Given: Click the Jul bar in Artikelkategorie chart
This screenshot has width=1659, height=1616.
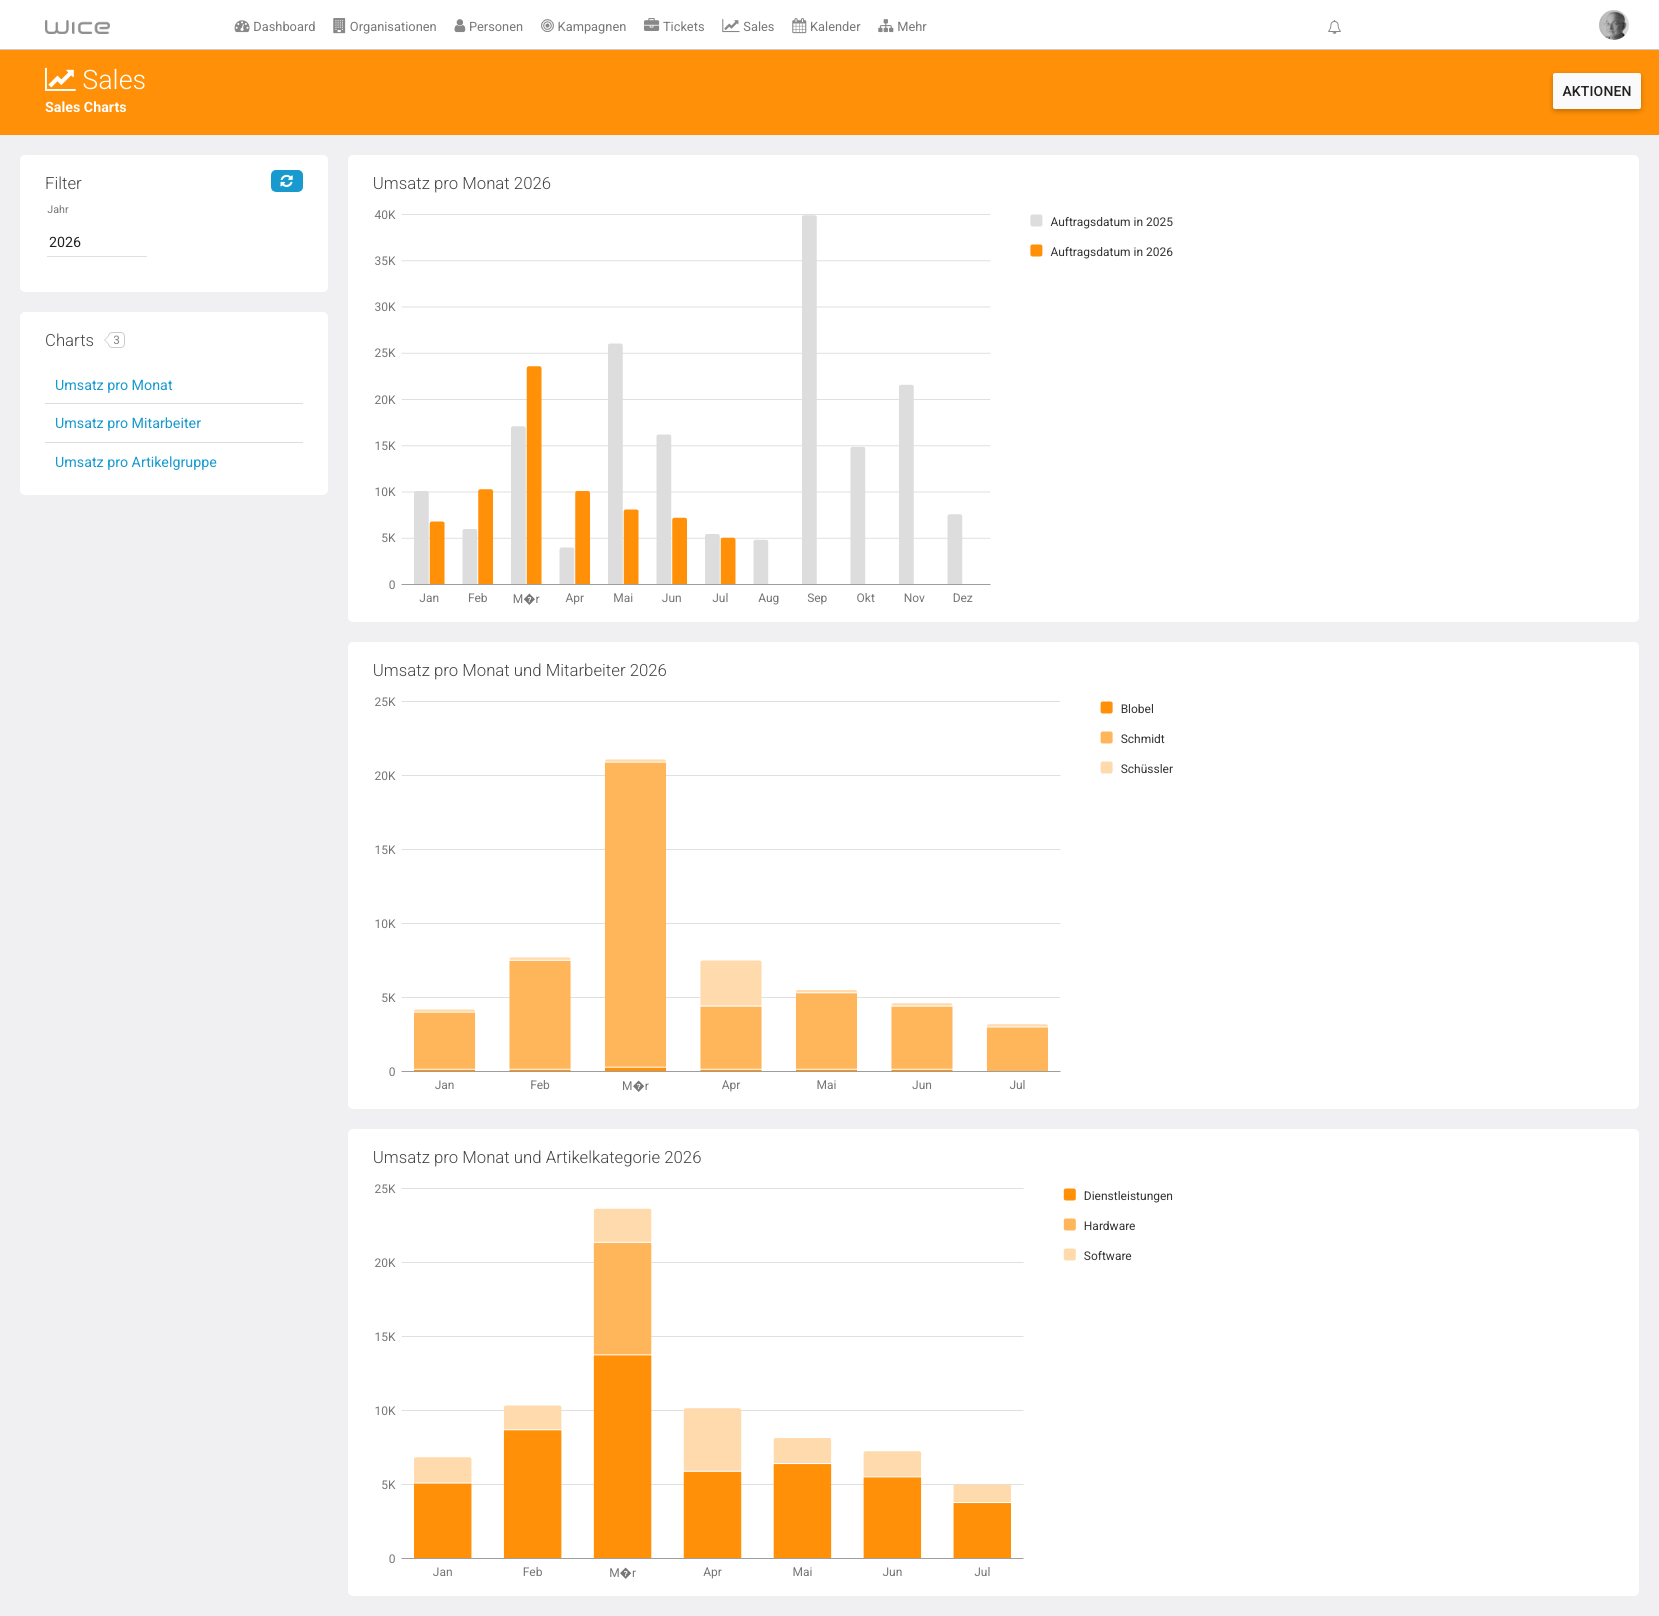Looking at the screenshot, I should point(982,1521).
